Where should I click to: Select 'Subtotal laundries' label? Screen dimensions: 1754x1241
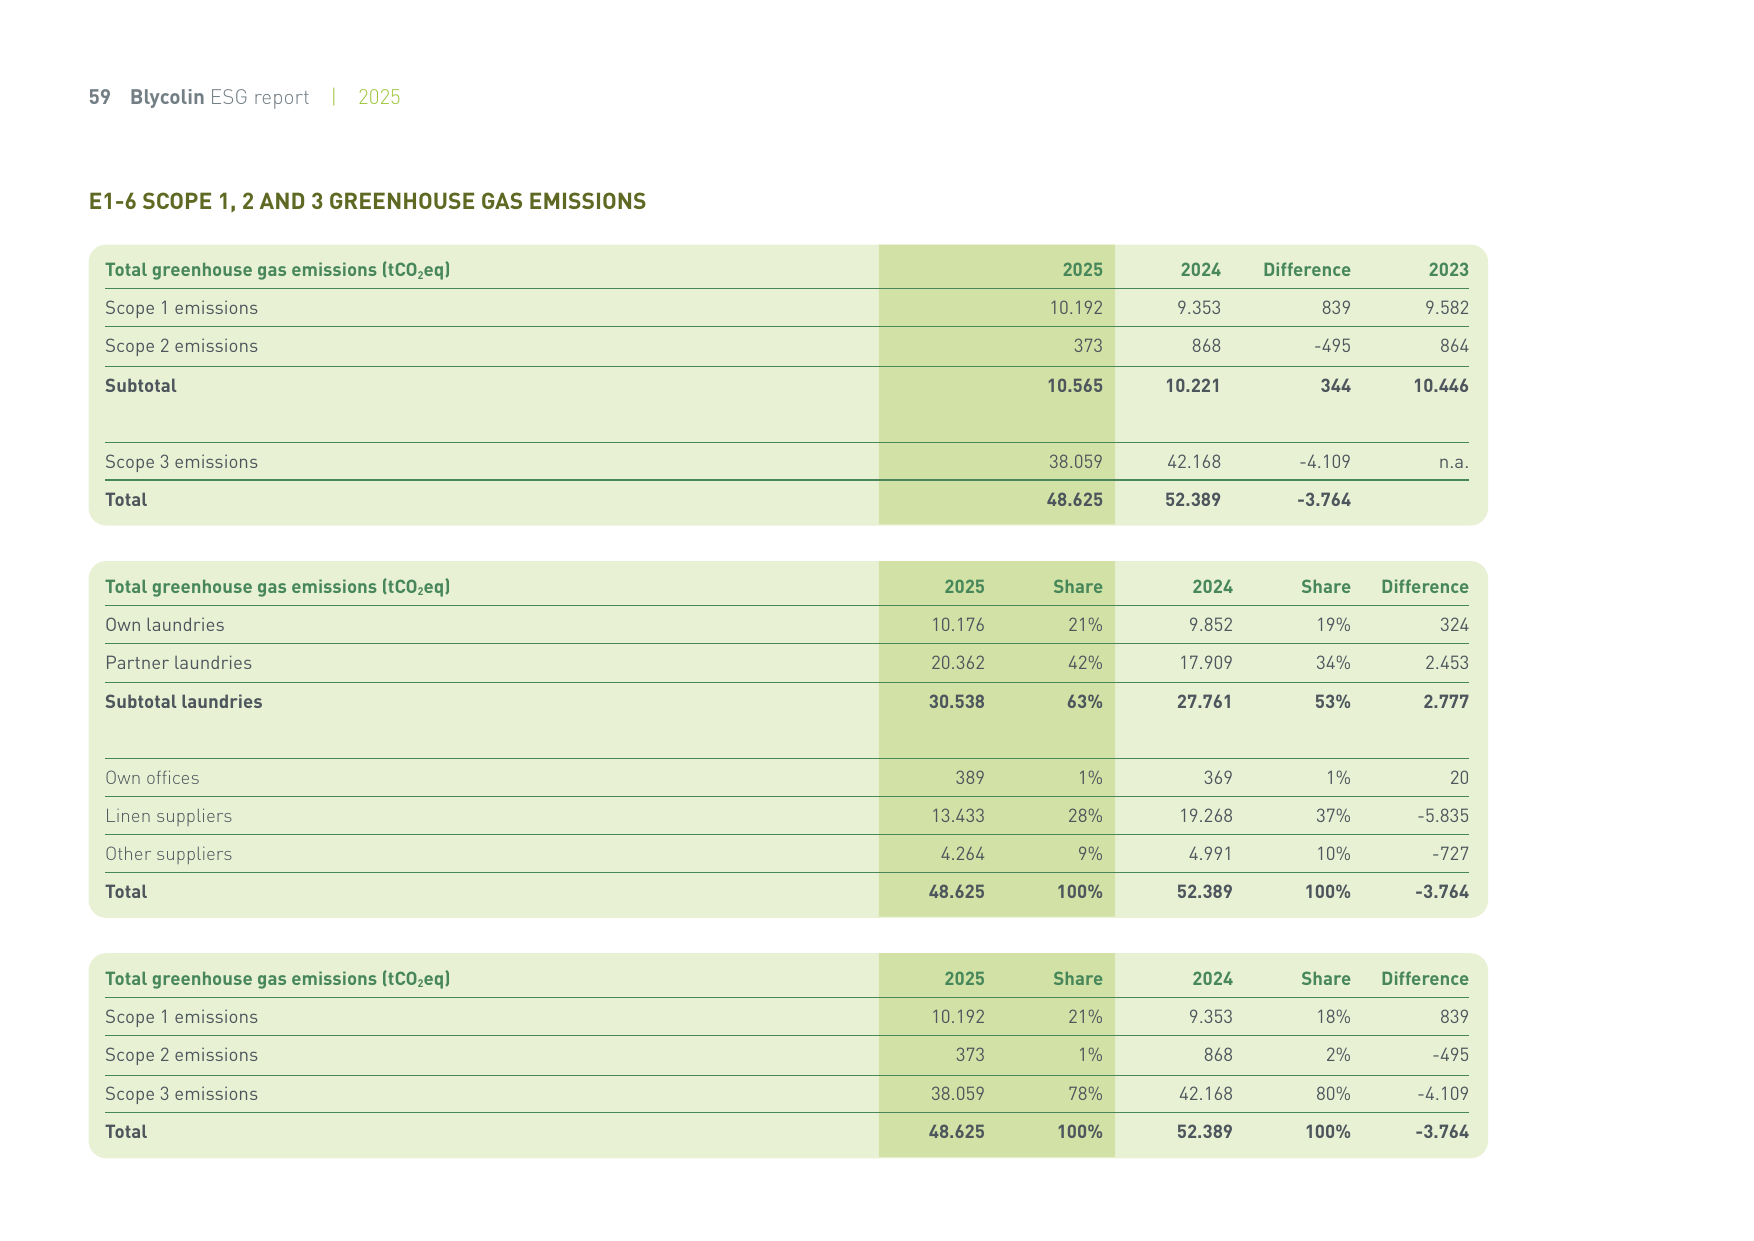[184, 702]
